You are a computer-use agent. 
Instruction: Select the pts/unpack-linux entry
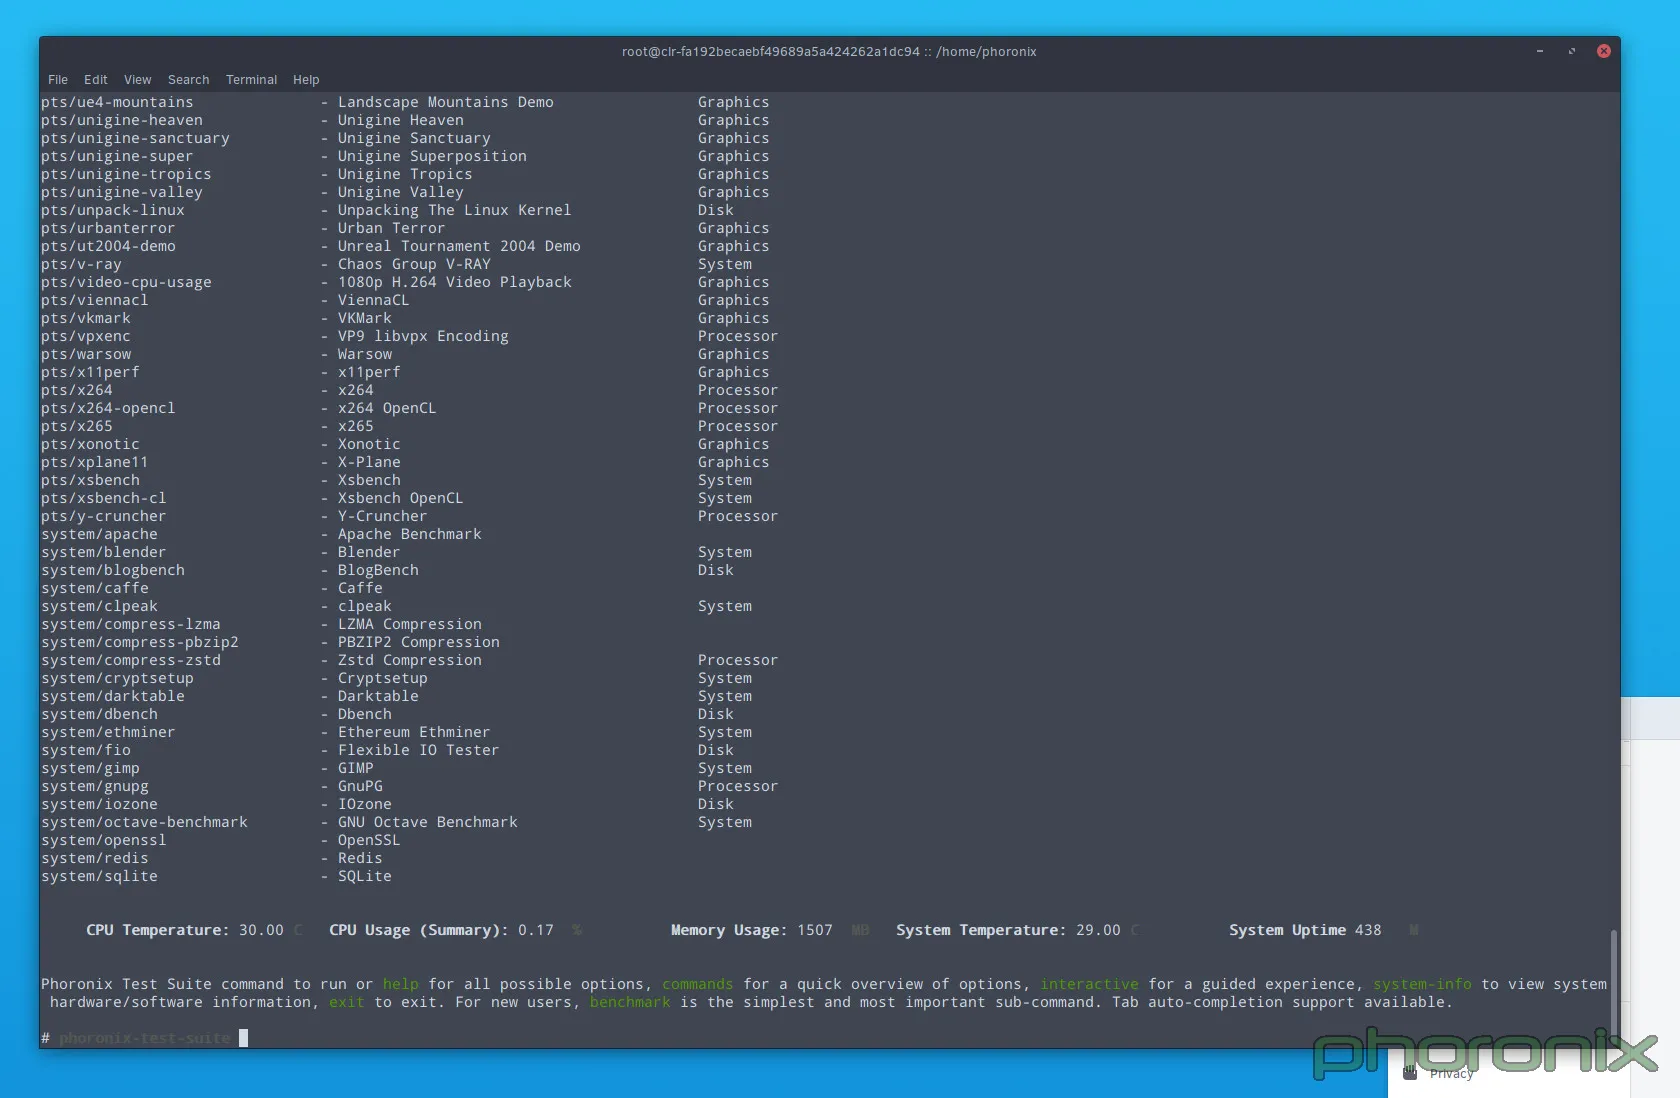coord(113,210)
